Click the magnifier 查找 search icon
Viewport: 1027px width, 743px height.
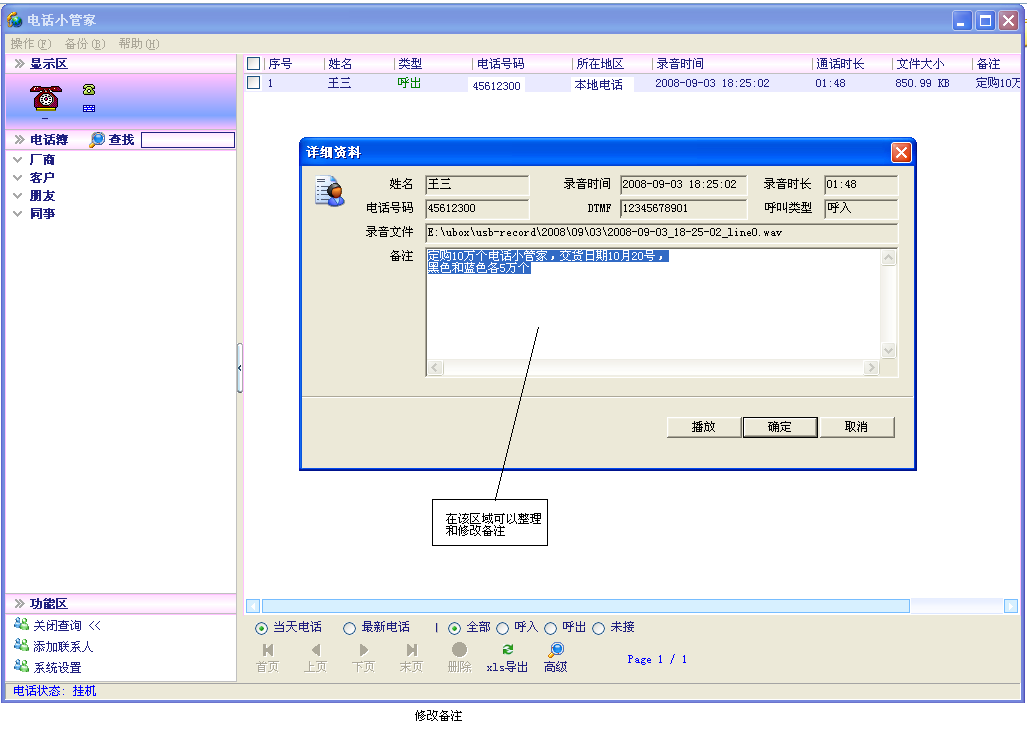[97, 140]
